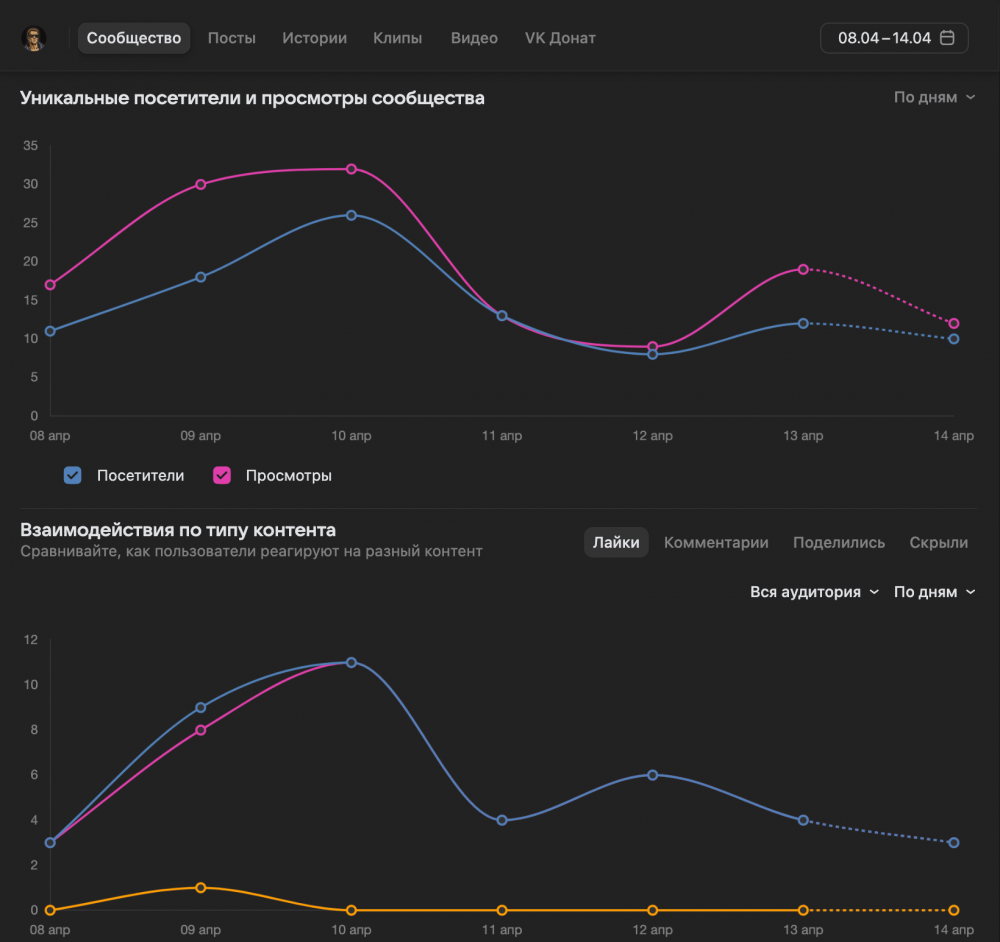
Task: Click the pink views point on 10 апр
Action: 351,169
